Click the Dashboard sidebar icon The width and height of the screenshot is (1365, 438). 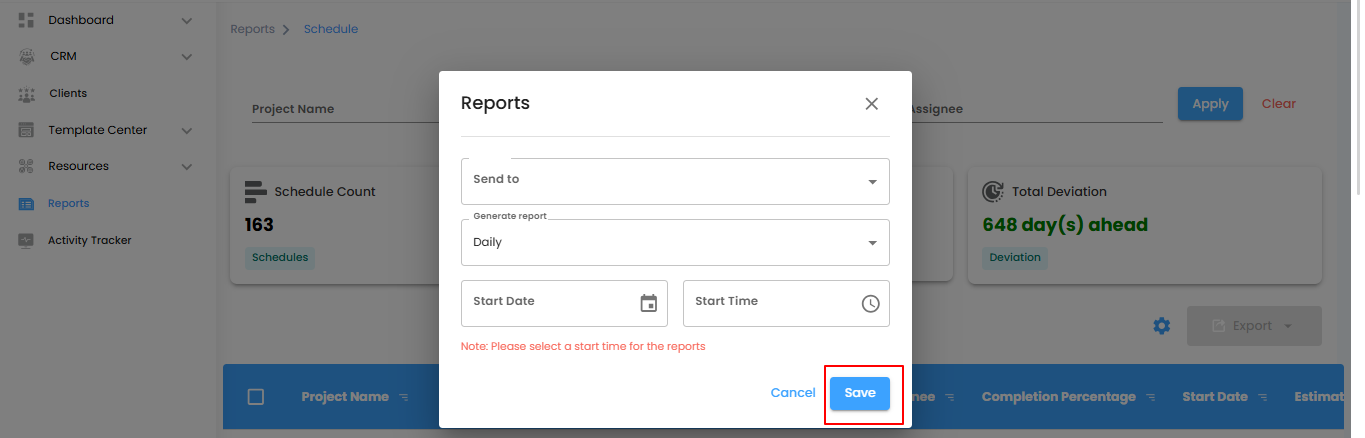[x=27, y=20]
